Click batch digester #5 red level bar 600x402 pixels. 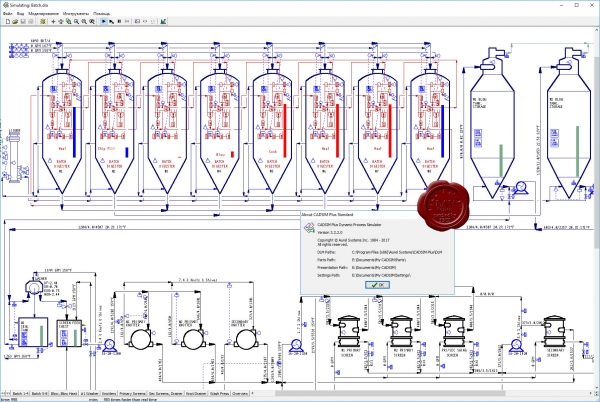[285, 130]
